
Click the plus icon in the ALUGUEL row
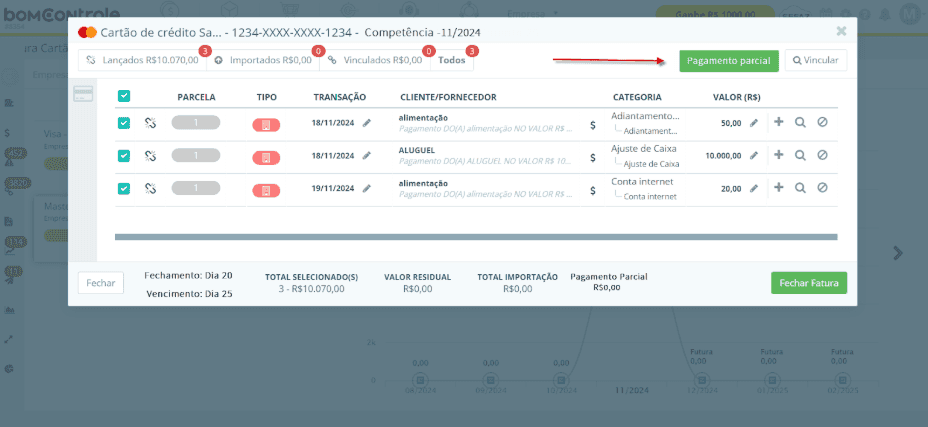pos(779,155)
